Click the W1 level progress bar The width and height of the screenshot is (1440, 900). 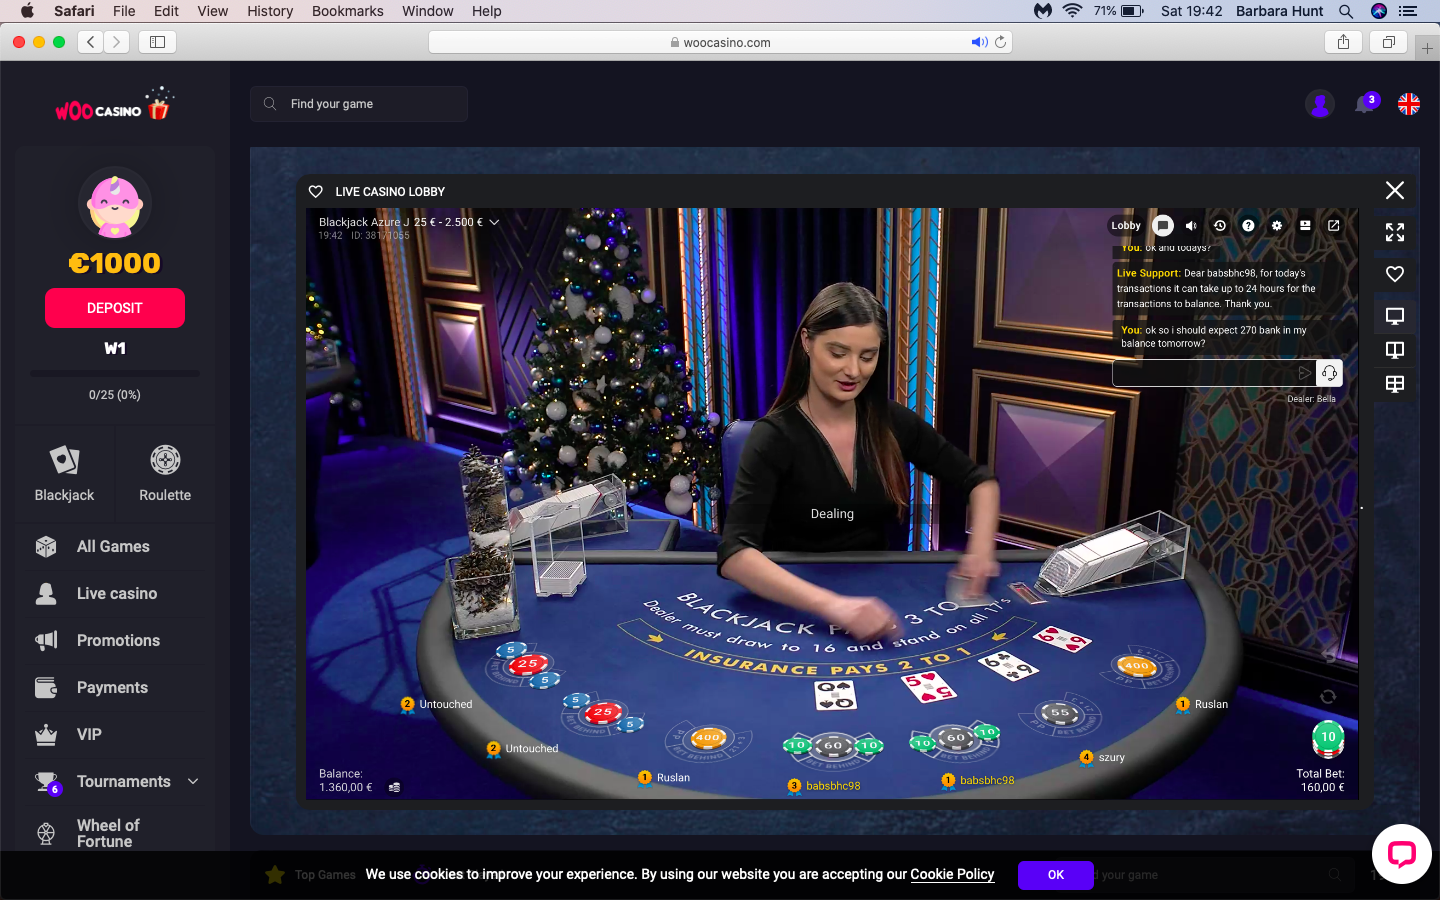(x=115, y=373)
